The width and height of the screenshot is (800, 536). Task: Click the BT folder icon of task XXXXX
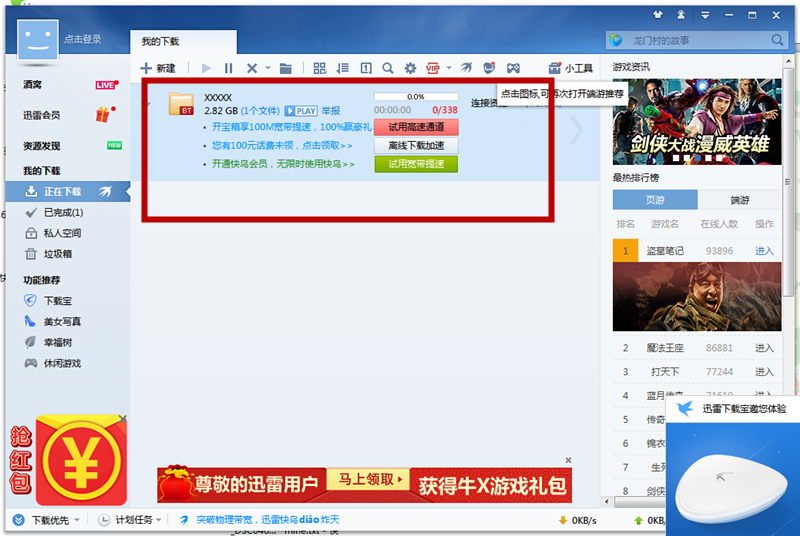click(181, 104)
